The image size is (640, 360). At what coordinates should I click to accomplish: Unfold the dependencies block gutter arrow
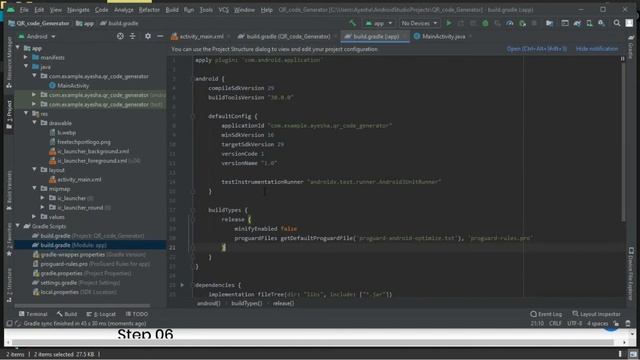(x=182, y=285)
